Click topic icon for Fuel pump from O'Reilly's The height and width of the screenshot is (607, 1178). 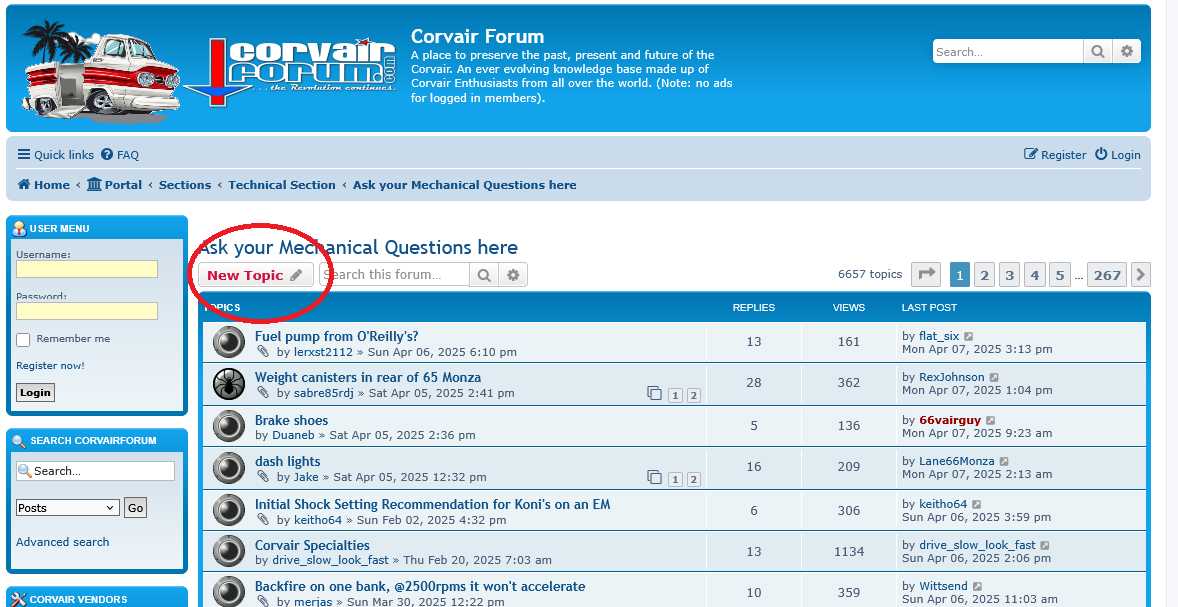click(229, 343)
